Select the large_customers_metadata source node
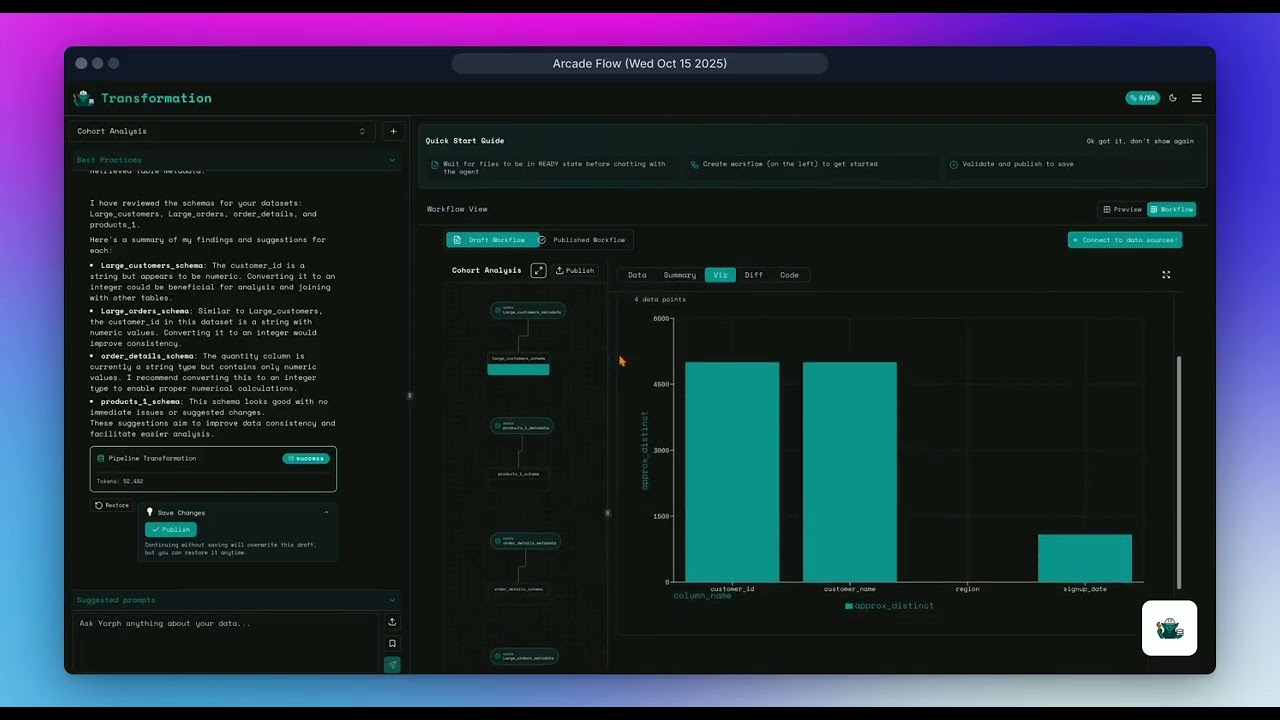1280x720 pixels. tap(528, 311)
